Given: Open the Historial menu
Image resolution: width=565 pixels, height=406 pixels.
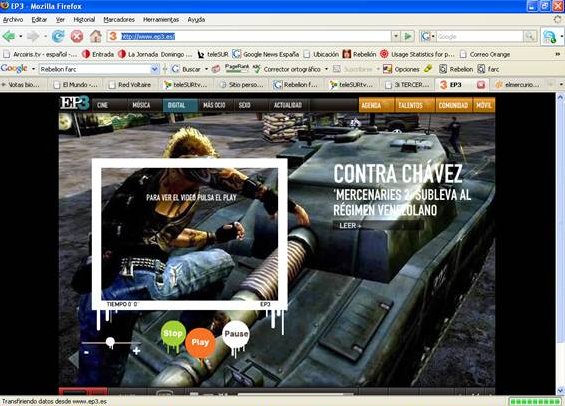Looking at the screenshot, I should (x=84, y=20).
